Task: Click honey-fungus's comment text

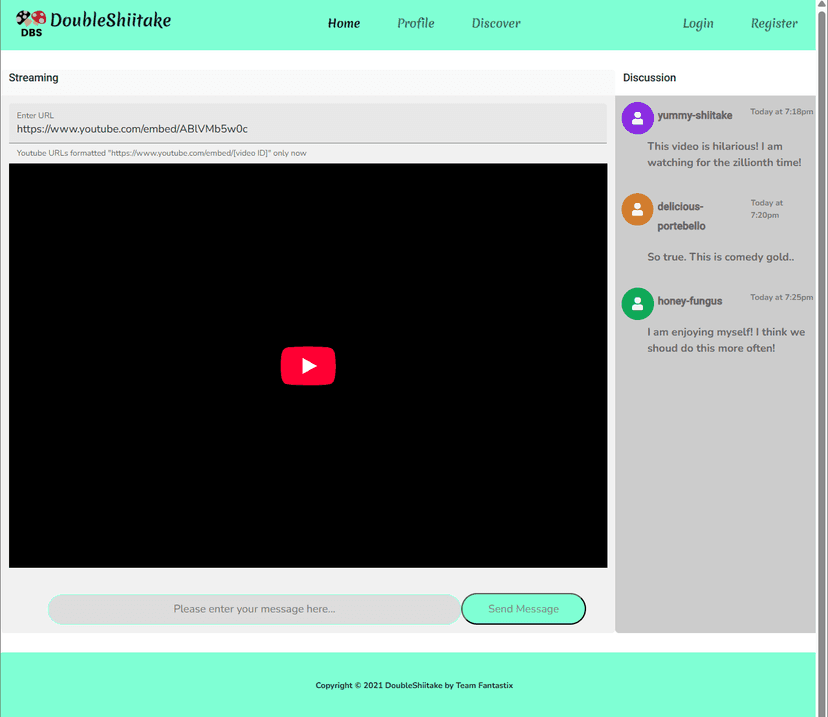Action: [x=726, y=340]
